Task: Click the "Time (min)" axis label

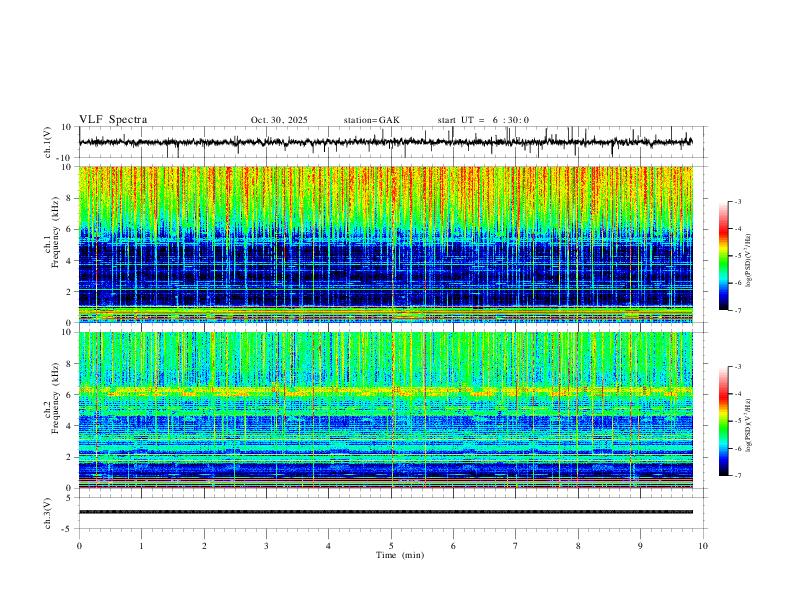Action: (400, 555)
